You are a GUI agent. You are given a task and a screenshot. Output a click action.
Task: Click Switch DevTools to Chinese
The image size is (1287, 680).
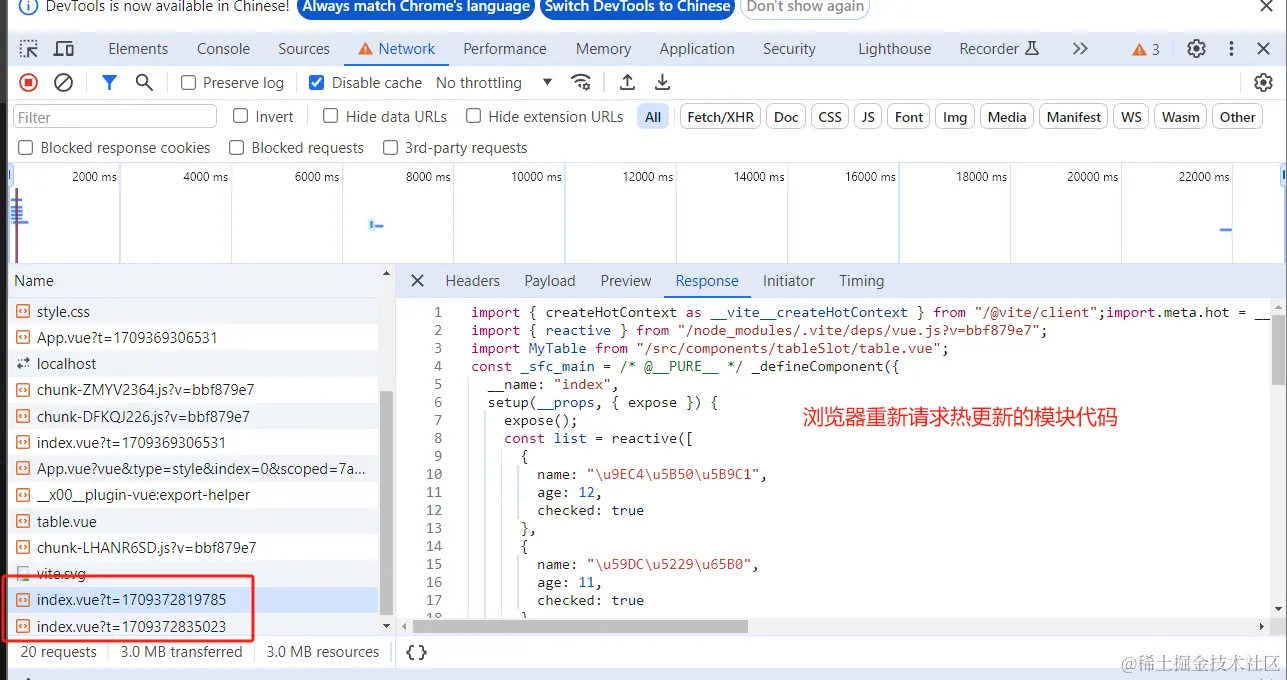tap(638, 7)
